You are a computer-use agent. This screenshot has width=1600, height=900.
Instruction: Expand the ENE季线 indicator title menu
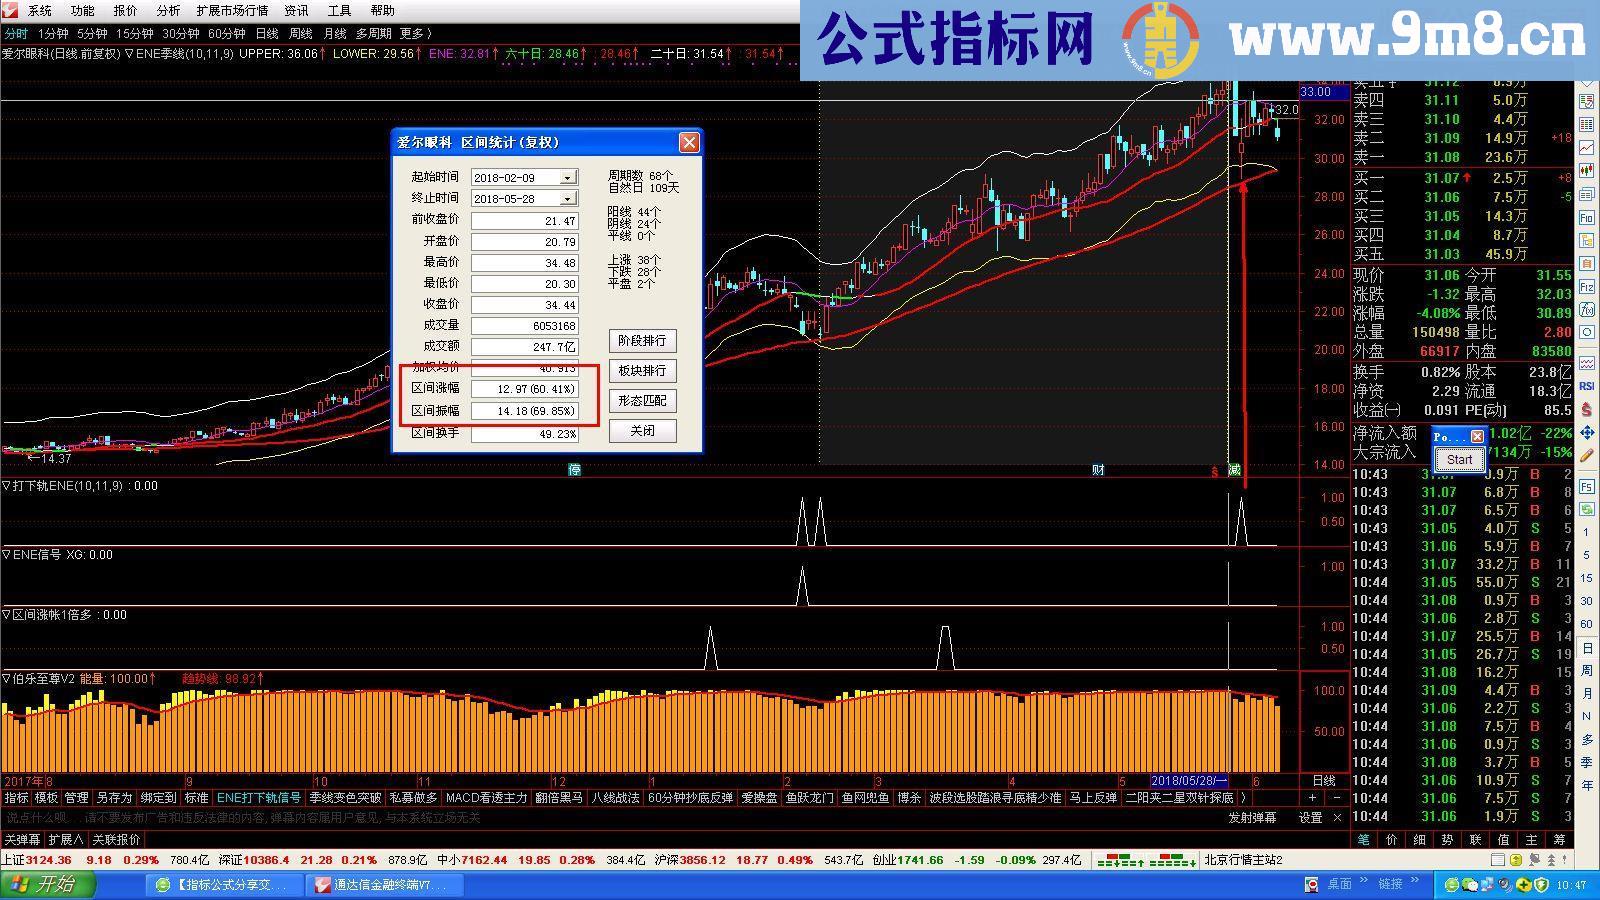(x=129, y=54)
